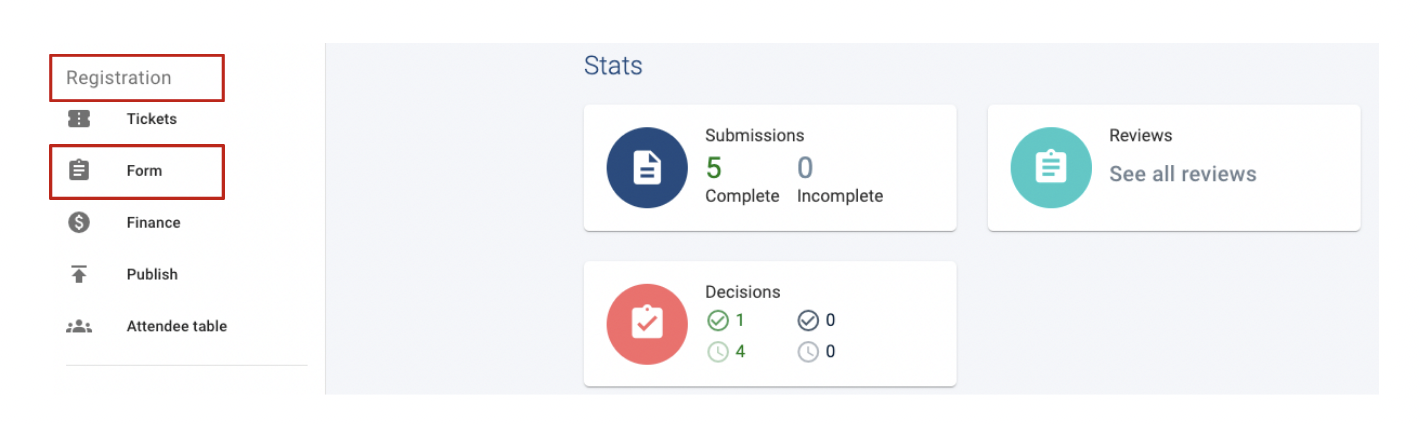This screenshot has height=424, width=1420.
Task: Click the green pending clock icon
Action: click(717, 351)
